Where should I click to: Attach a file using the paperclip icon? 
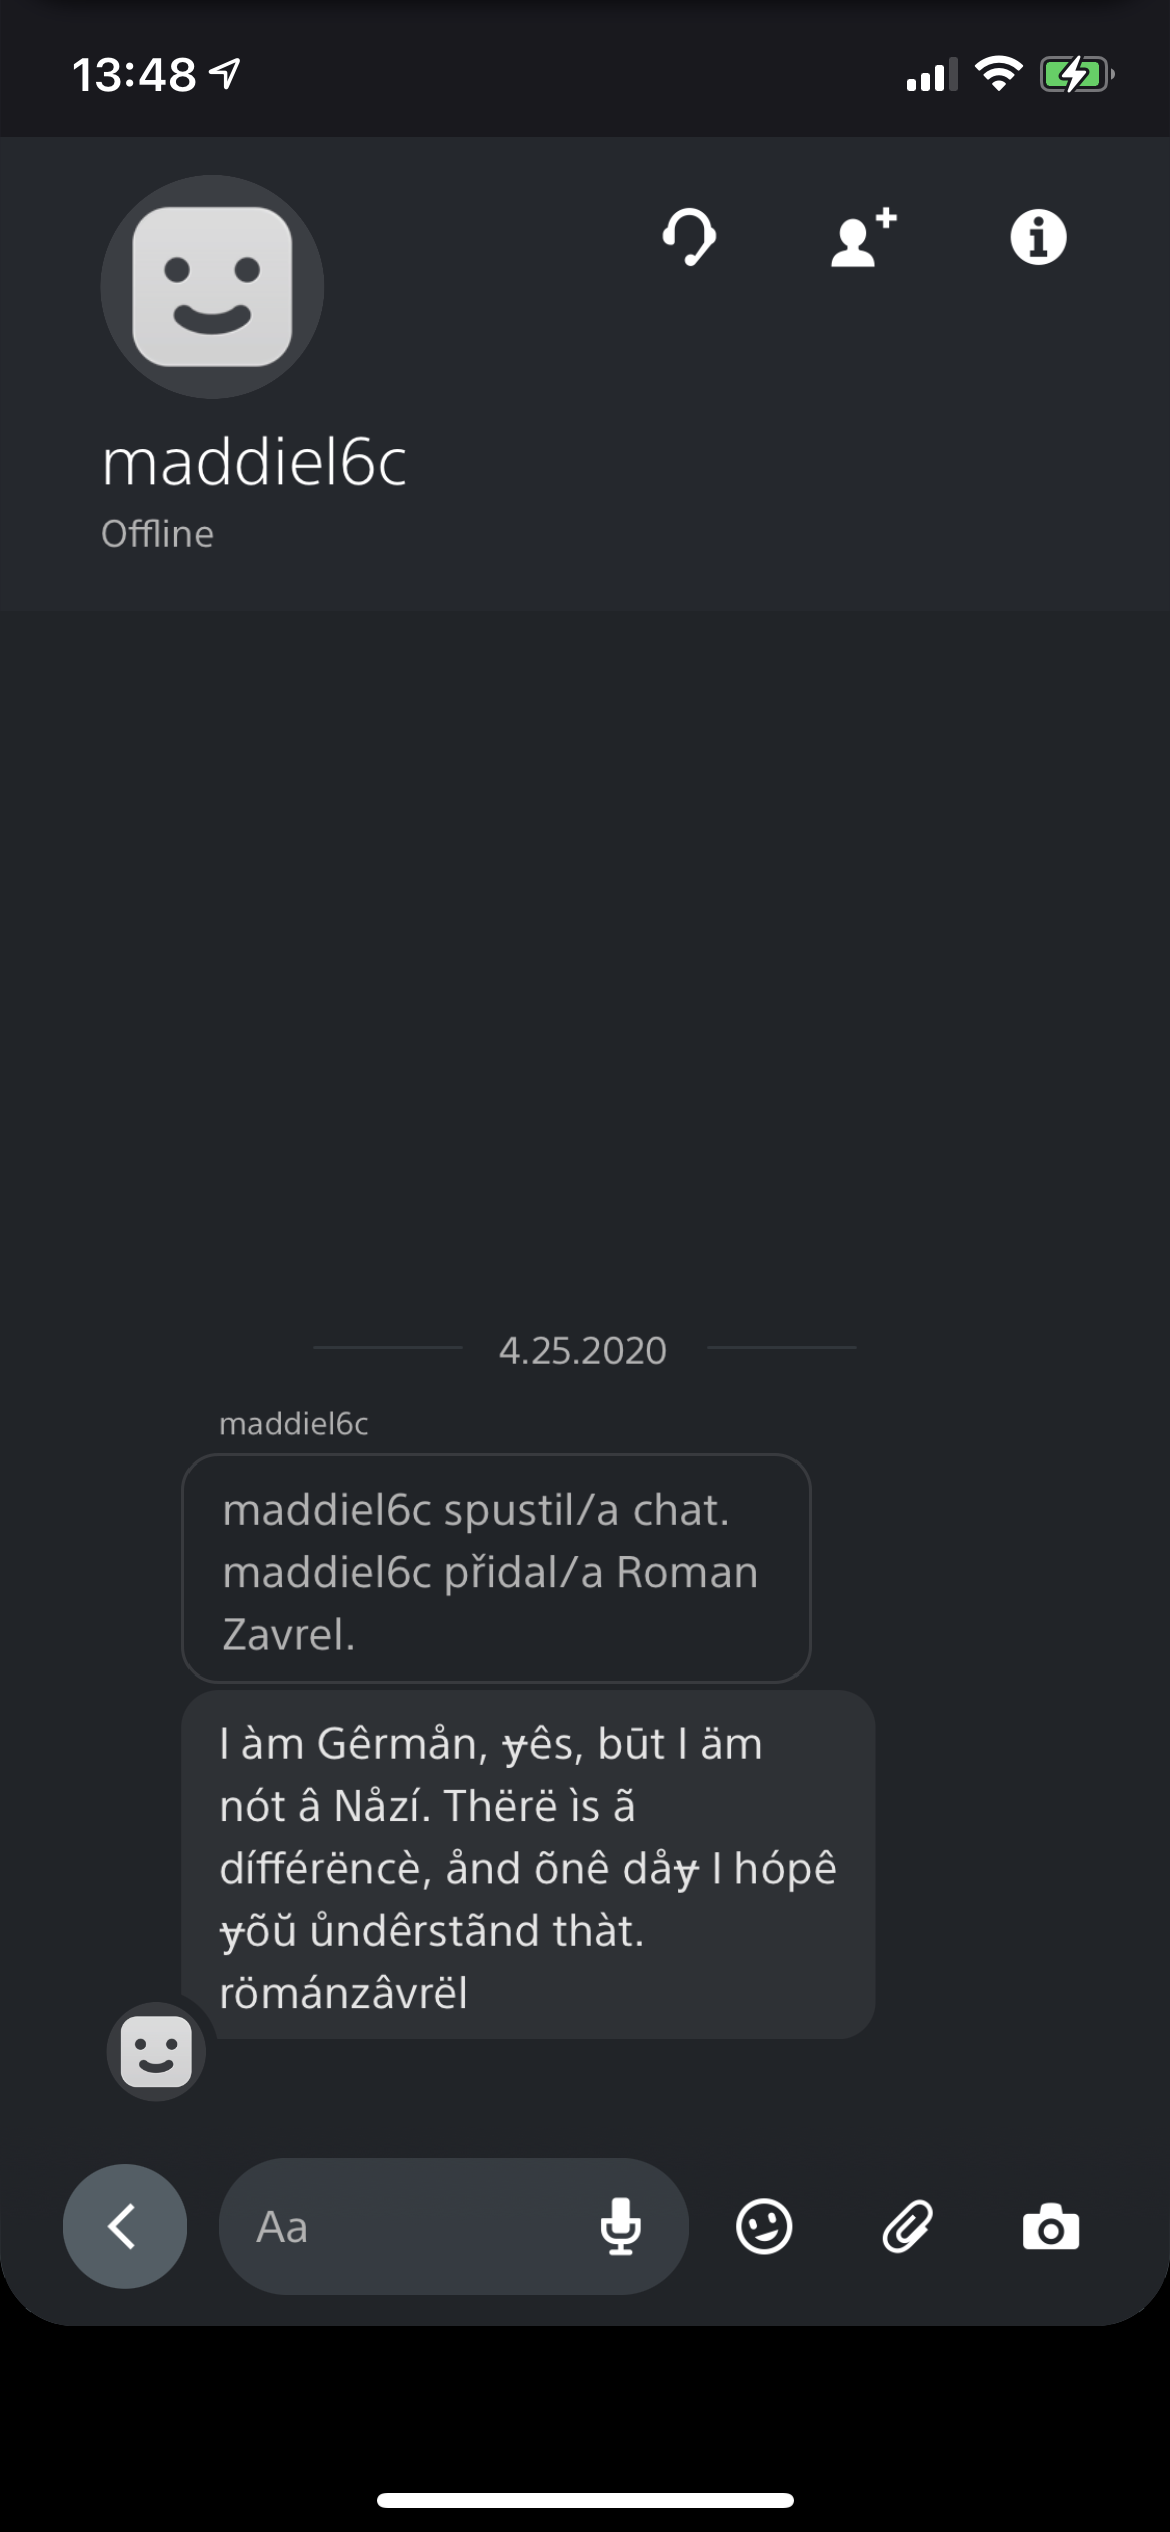click(x=907, y=2226)
